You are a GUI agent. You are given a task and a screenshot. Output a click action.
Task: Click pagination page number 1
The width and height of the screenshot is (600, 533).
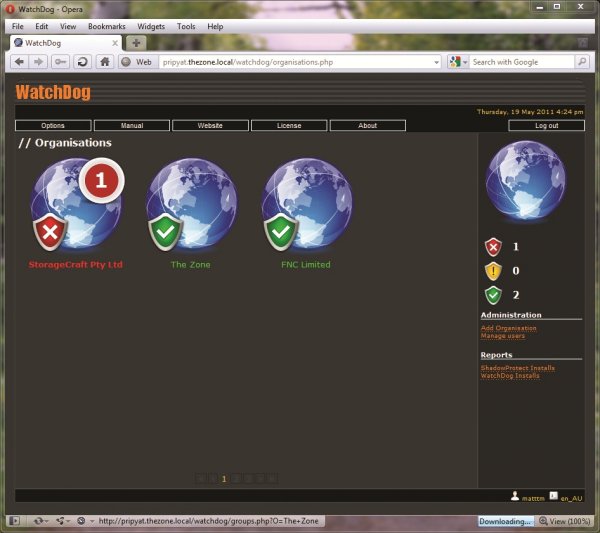coord(224,479)
